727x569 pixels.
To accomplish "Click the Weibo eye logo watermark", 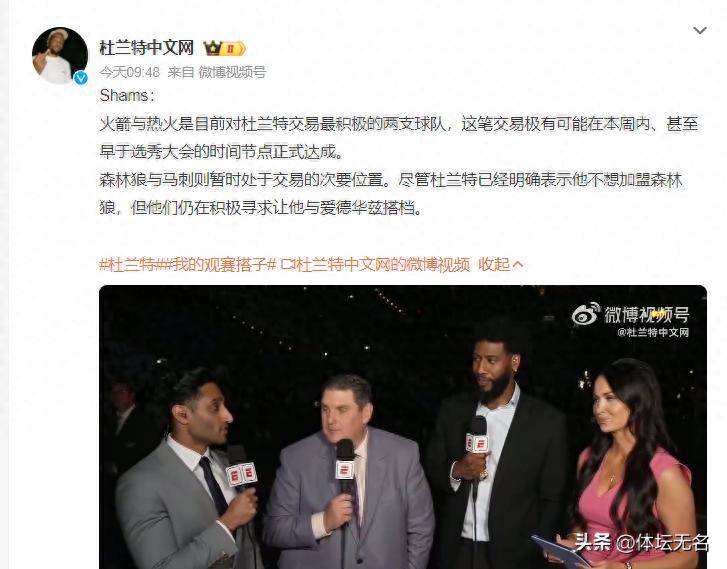I will (x=586, y=314).
